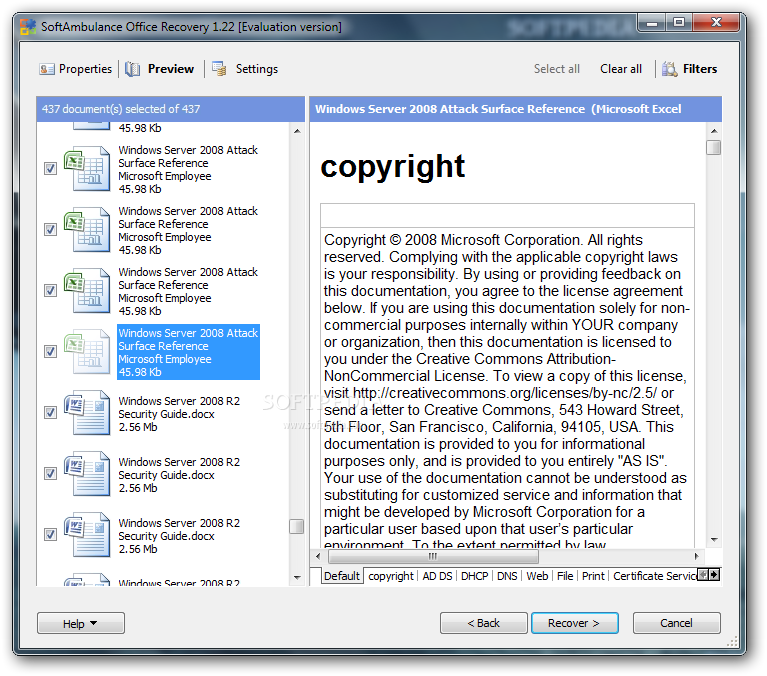
Task: Click the SoftAmbulance app icon in title bar
Action: pos(28,26)
